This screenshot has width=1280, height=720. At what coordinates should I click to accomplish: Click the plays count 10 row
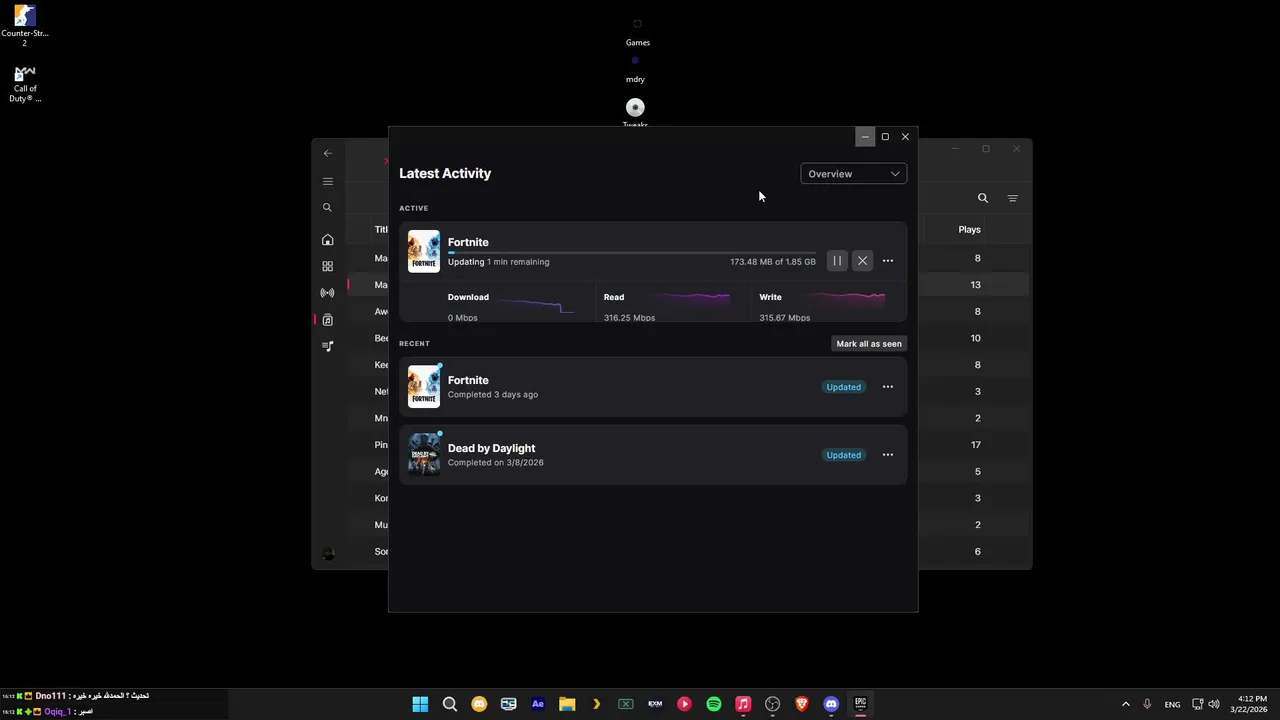[975, 338]
